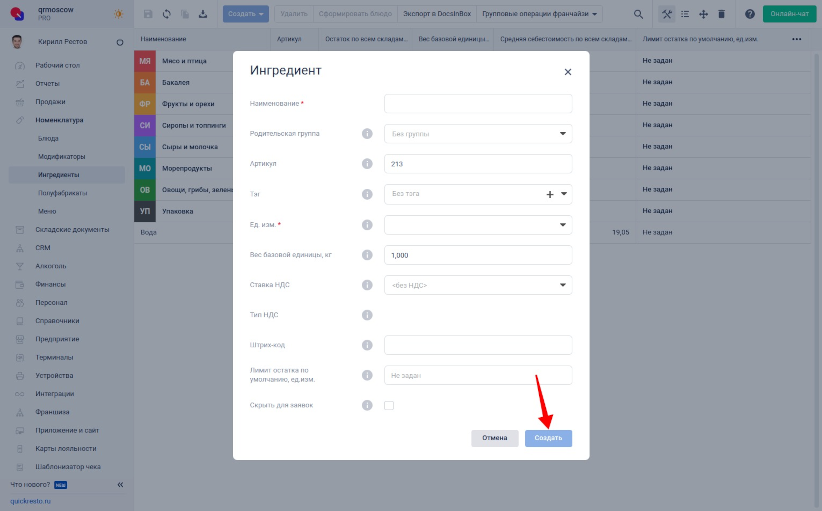
Task: Select Складские документы in sidebar
Action: pos(72,230)
